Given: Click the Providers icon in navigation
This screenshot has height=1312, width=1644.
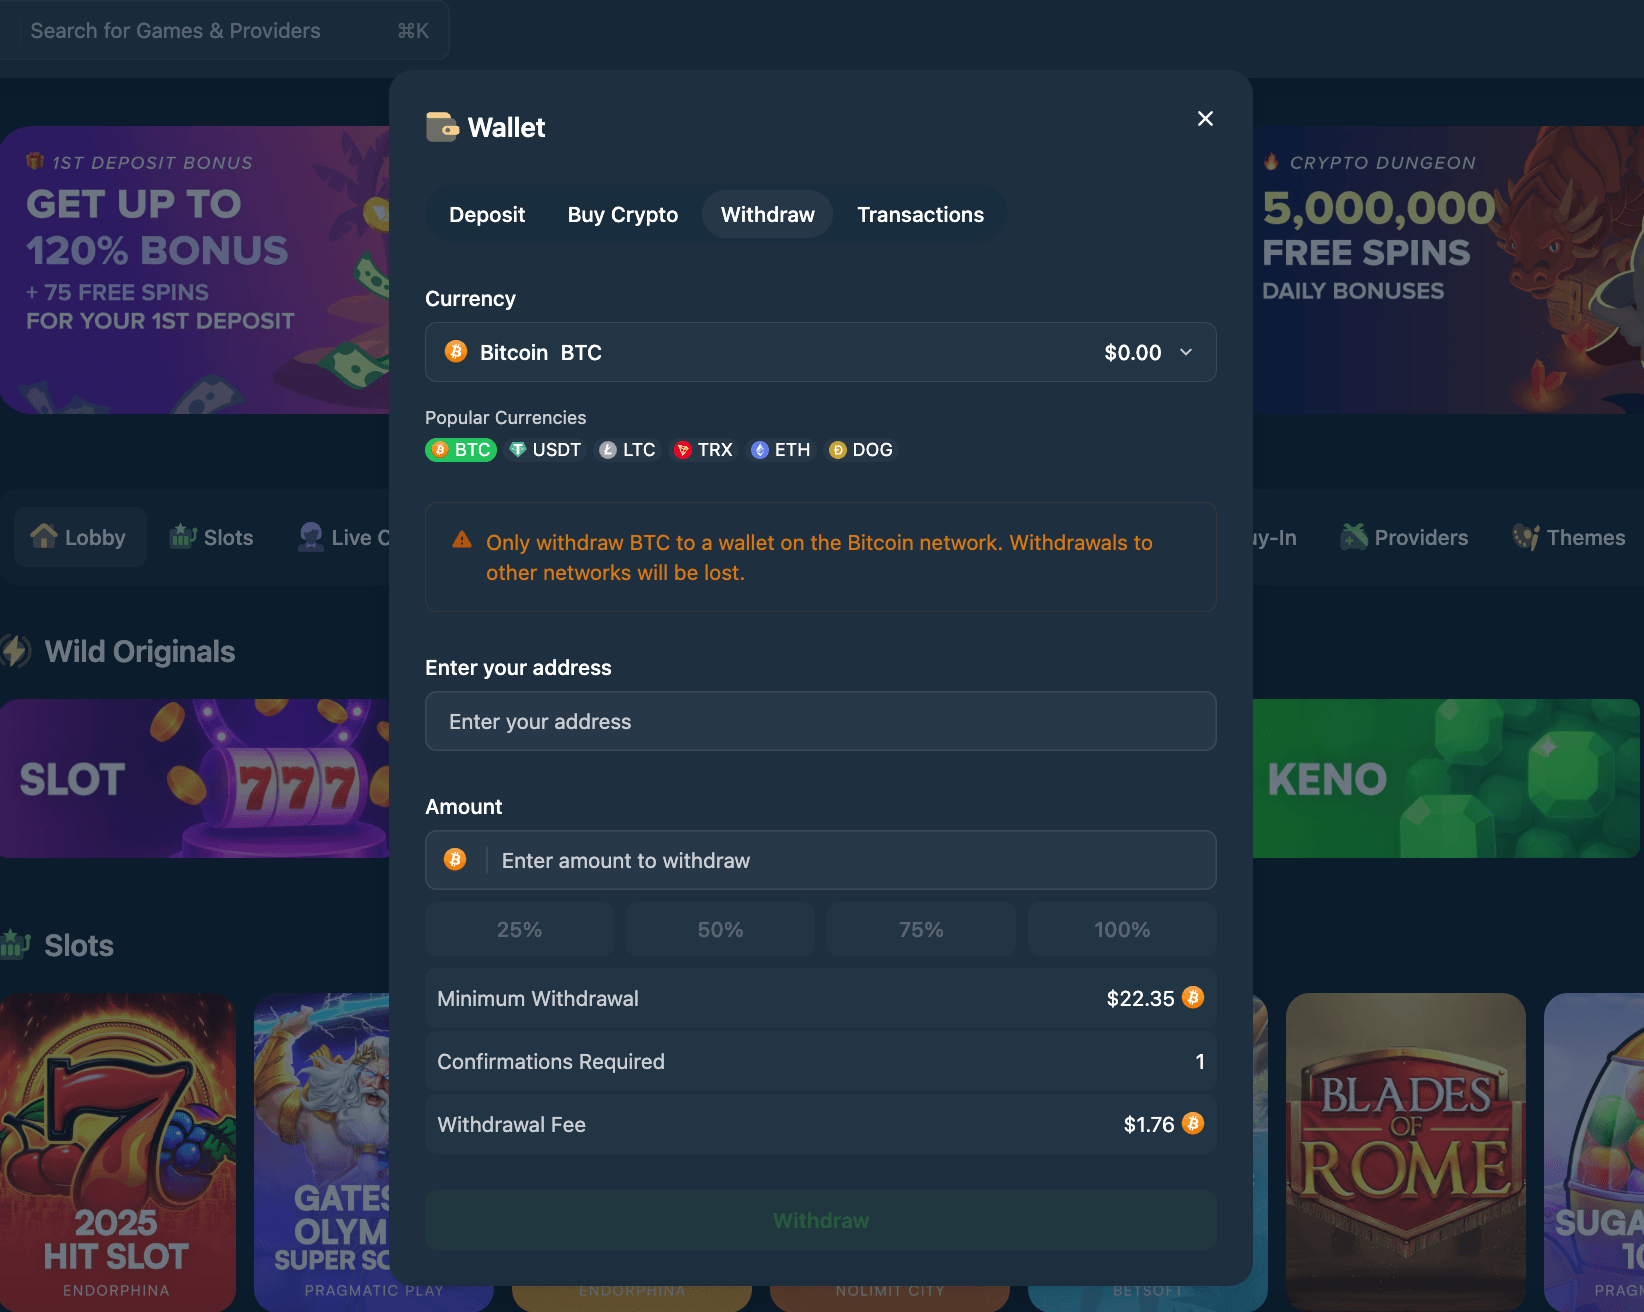Looking at the screenshot, I should (x=1354, y=537).
